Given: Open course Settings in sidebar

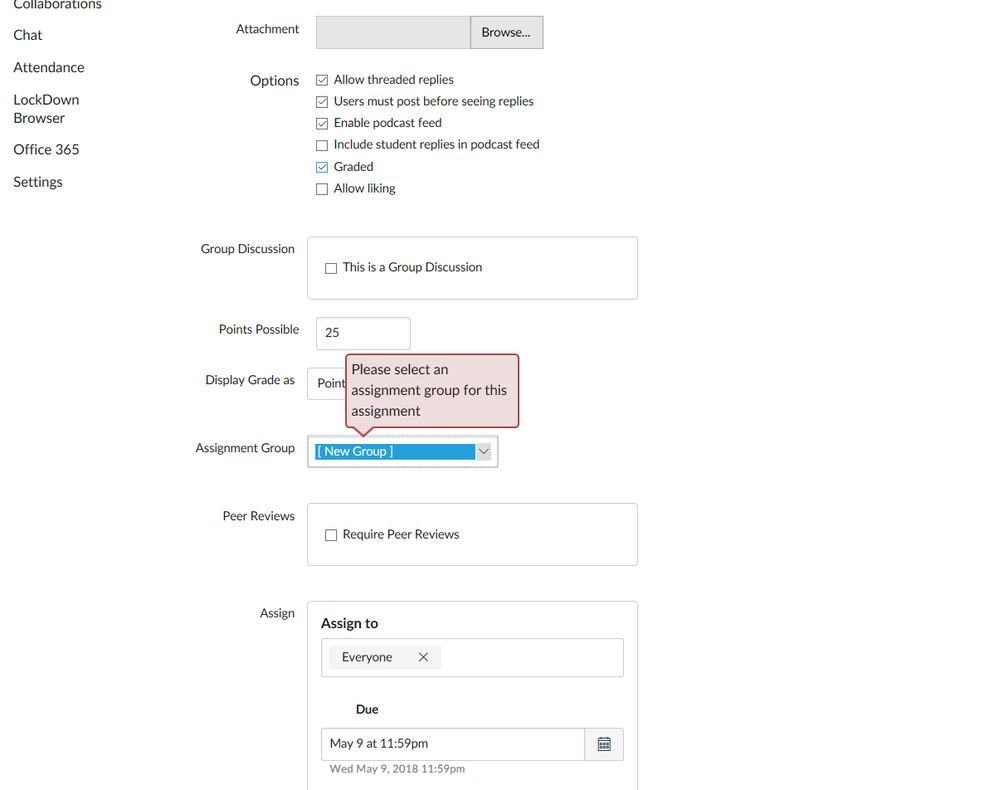Looking at the screenshot, I should pyautogui.click(x=38, y=182).
